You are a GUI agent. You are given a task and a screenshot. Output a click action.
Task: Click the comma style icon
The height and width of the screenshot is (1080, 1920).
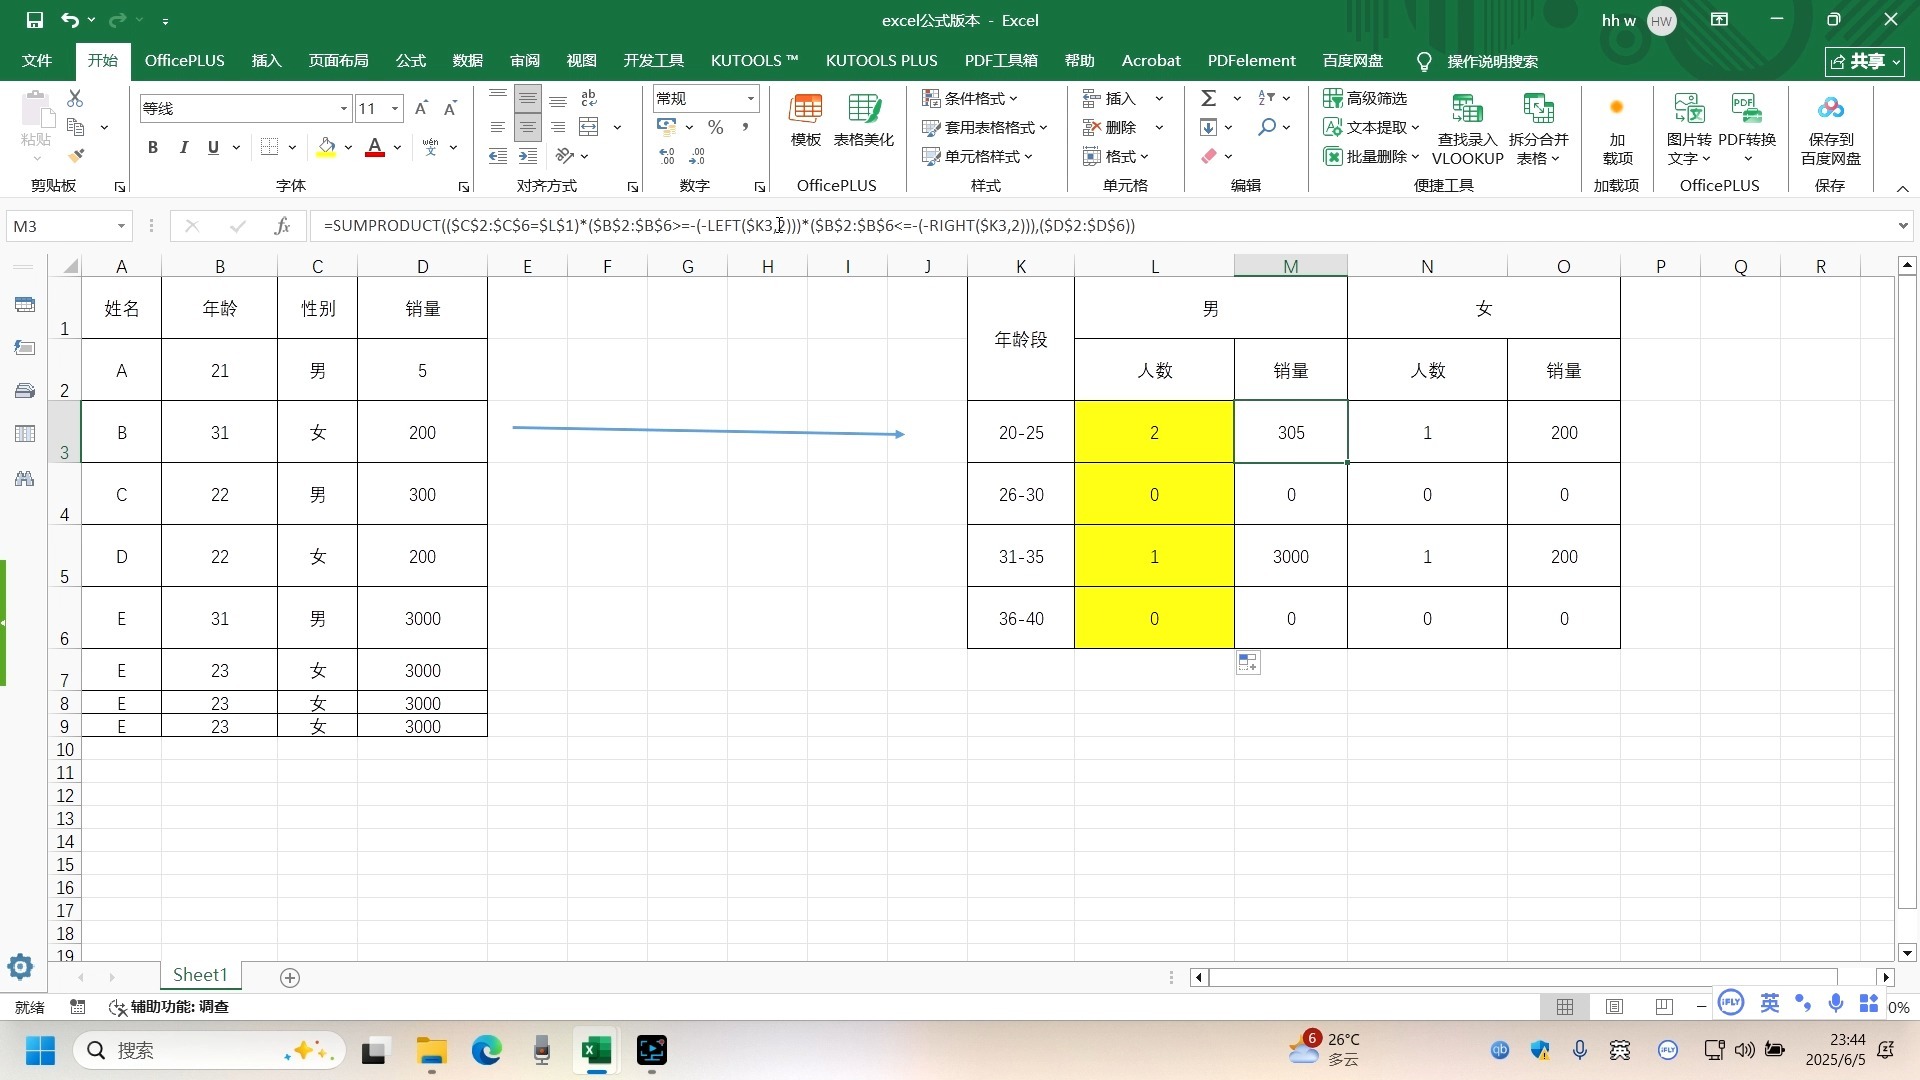[x=746, y=127]
